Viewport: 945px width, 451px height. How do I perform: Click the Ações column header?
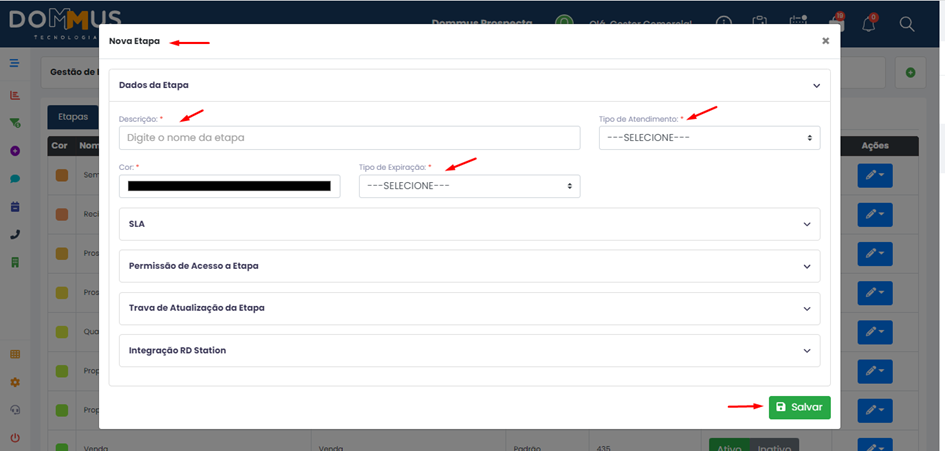[874, 146]
